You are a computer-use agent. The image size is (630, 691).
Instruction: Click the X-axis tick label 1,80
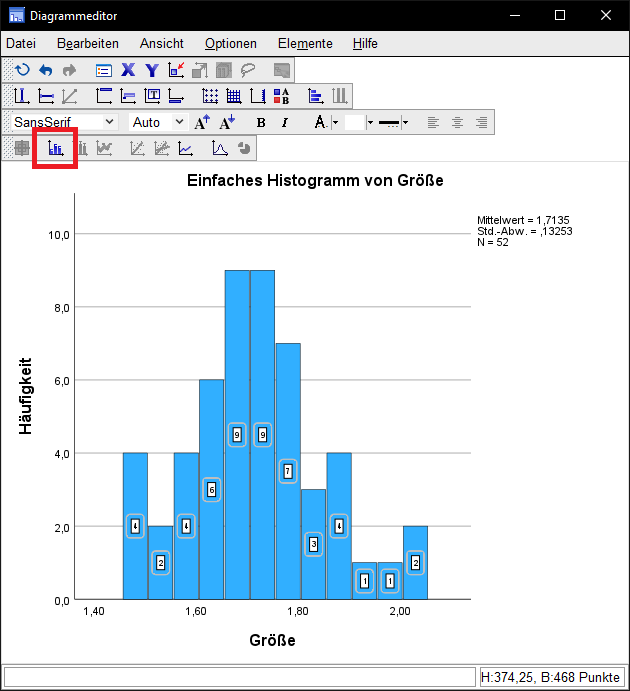298,611
